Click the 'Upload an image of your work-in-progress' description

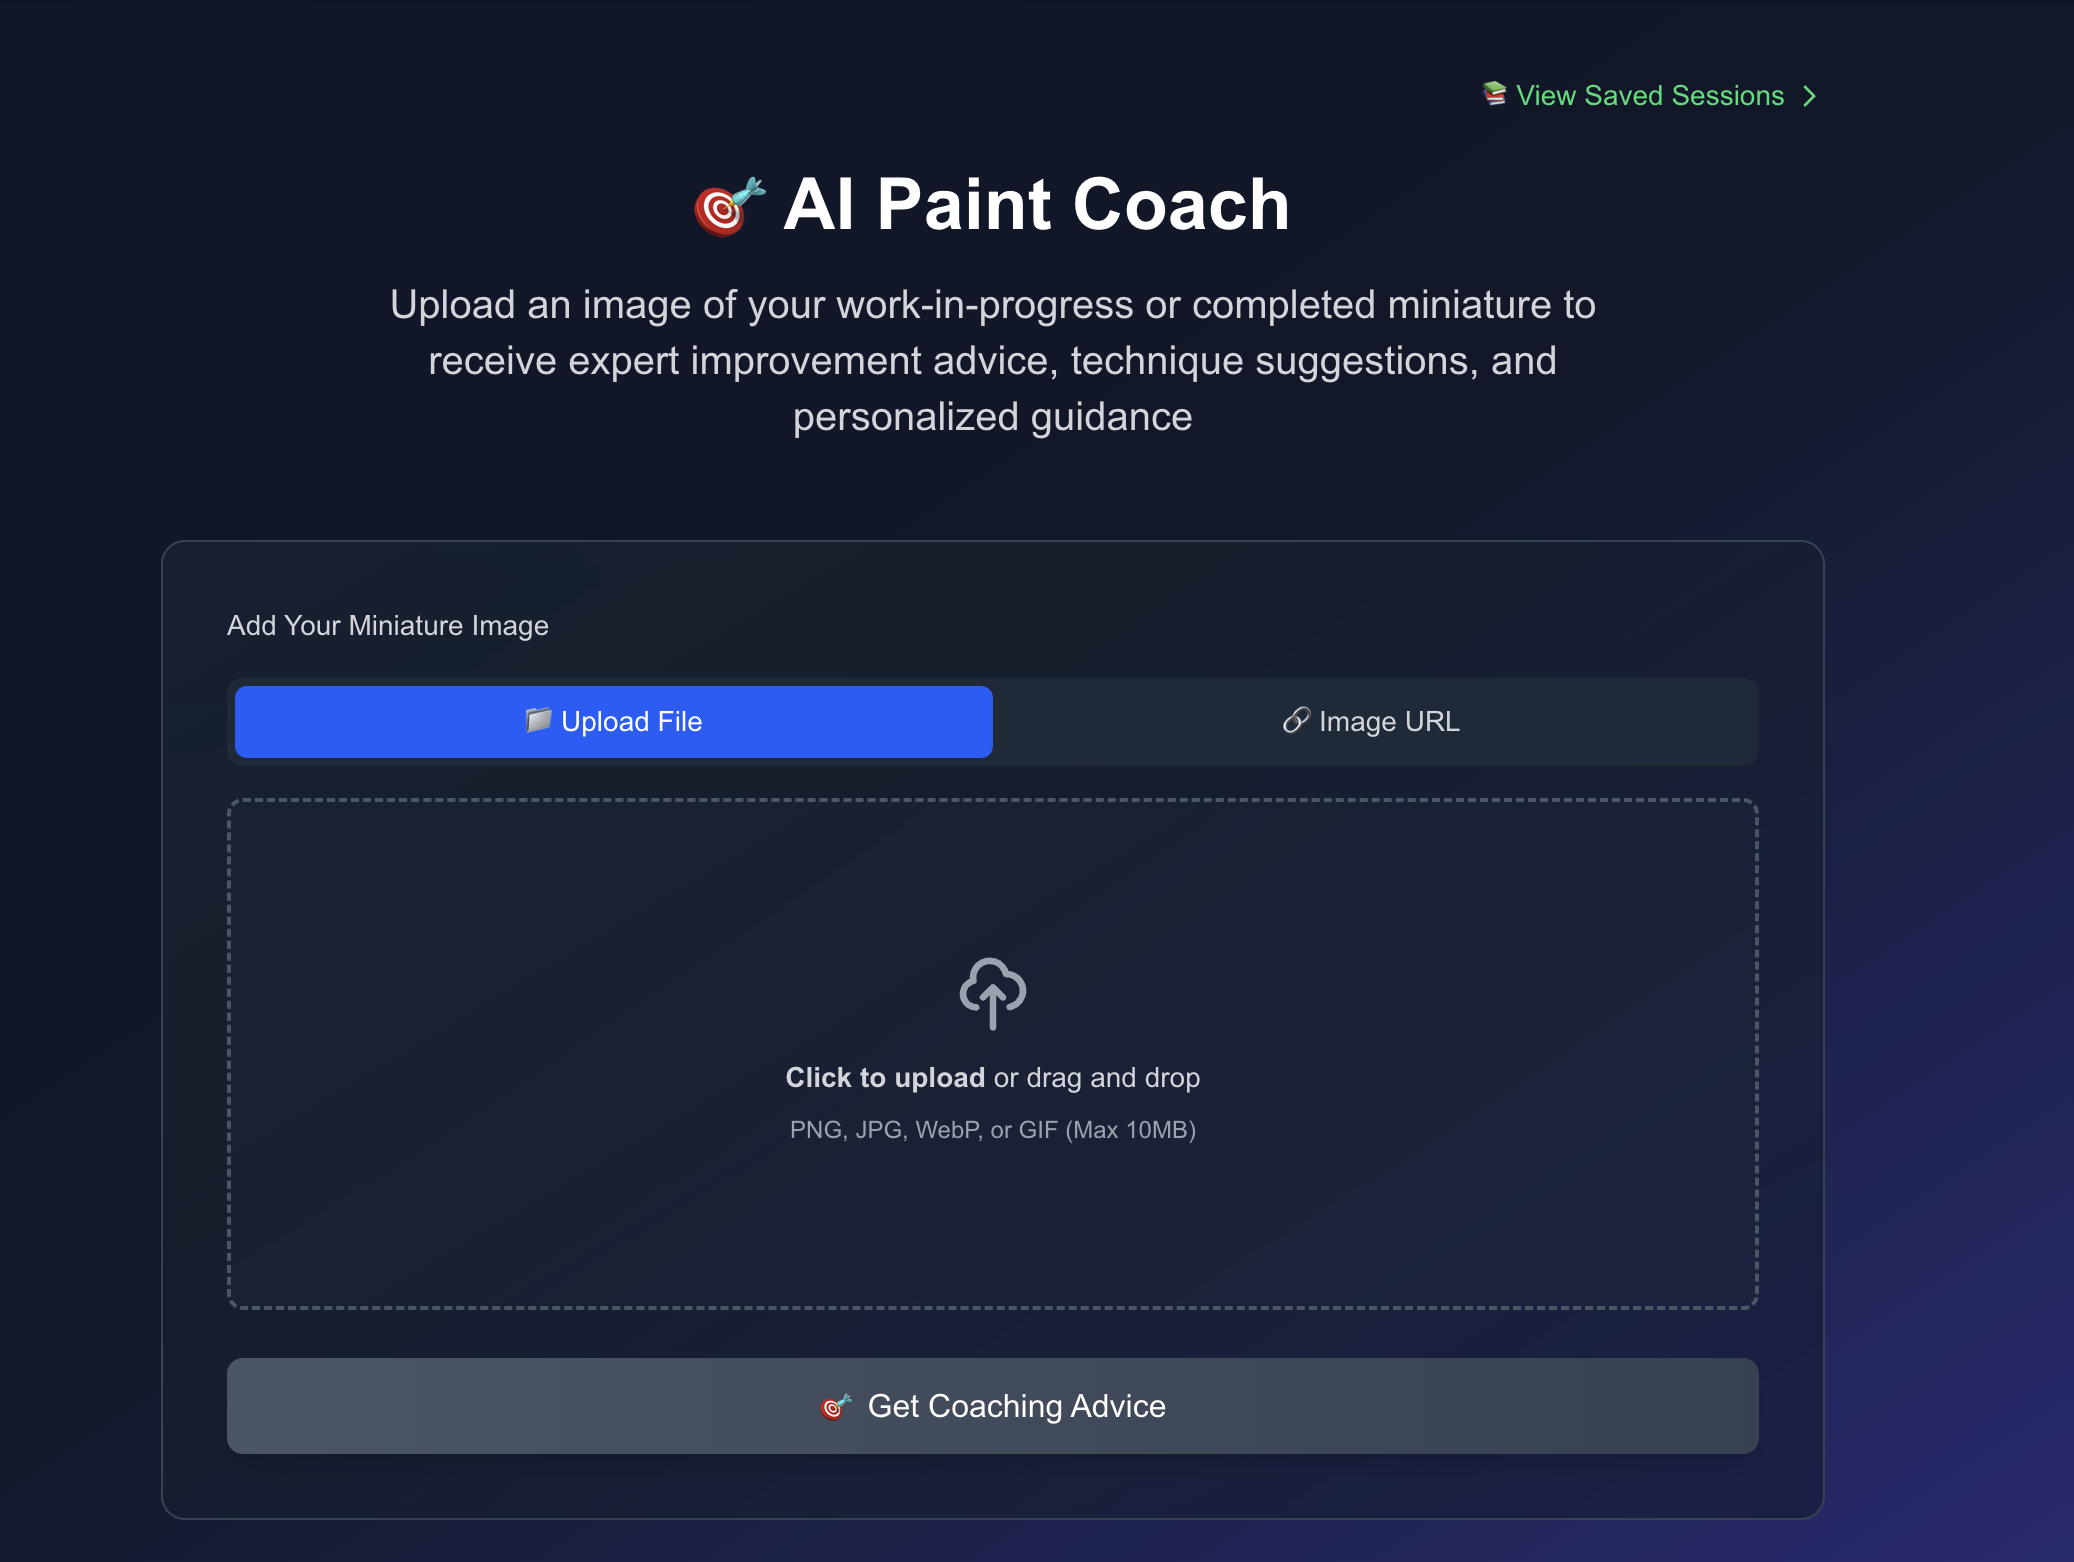point(993,361)
